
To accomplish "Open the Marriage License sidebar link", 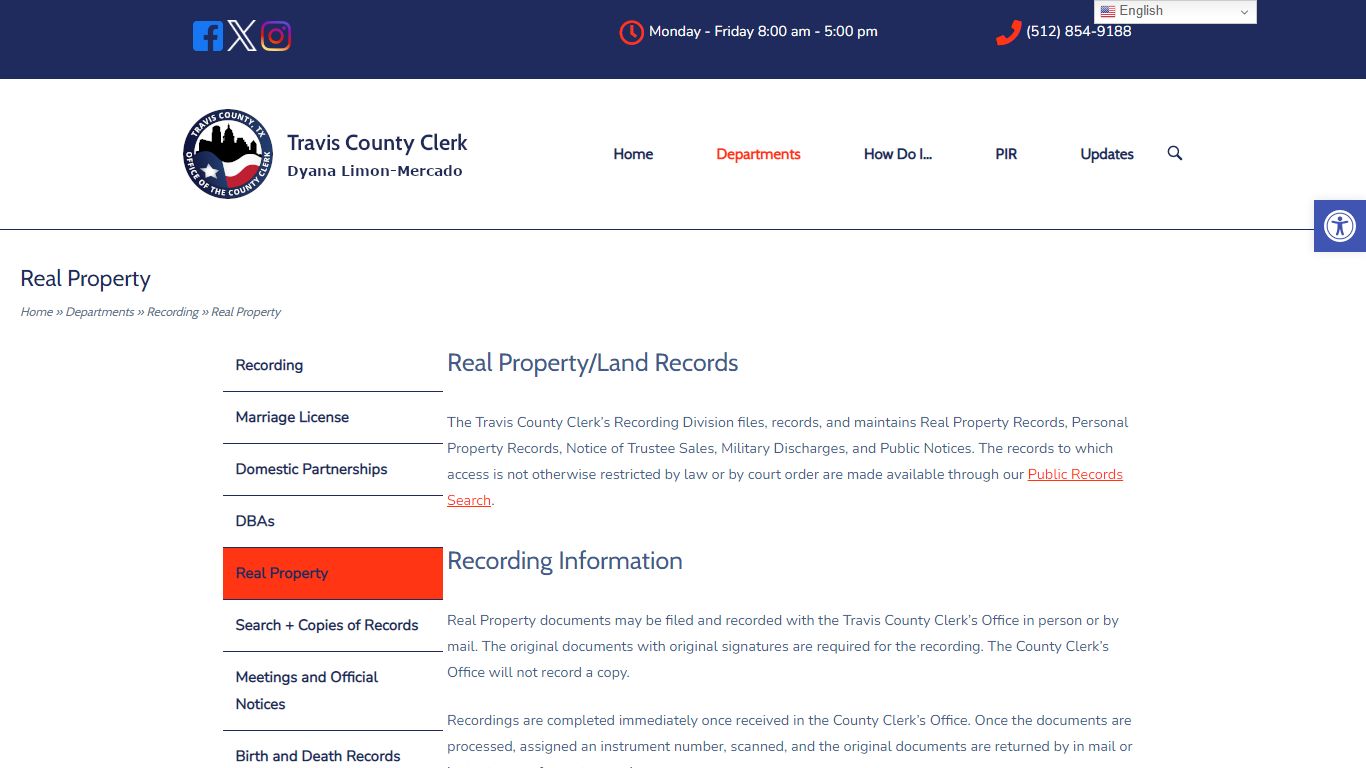I will [x=292, y=417].
